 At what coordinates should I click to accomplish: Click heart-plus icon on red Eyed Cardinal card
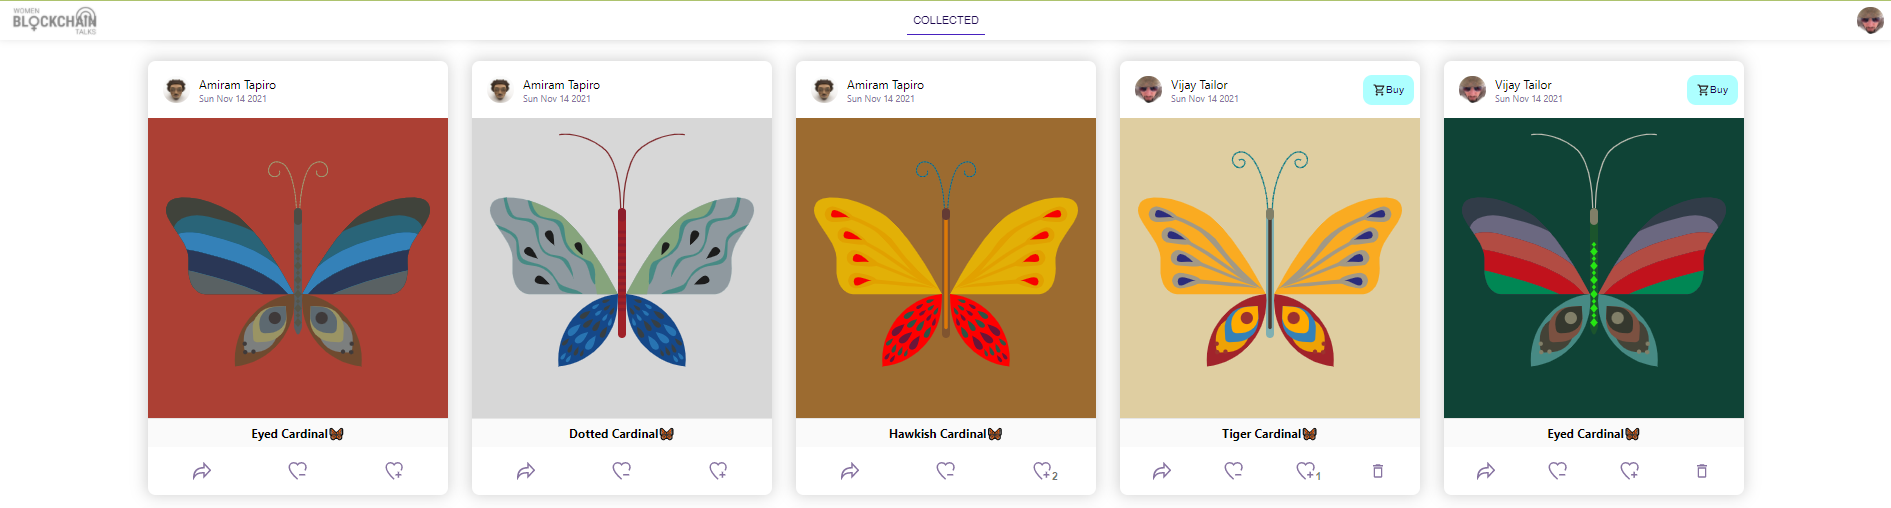pos(394,470)
